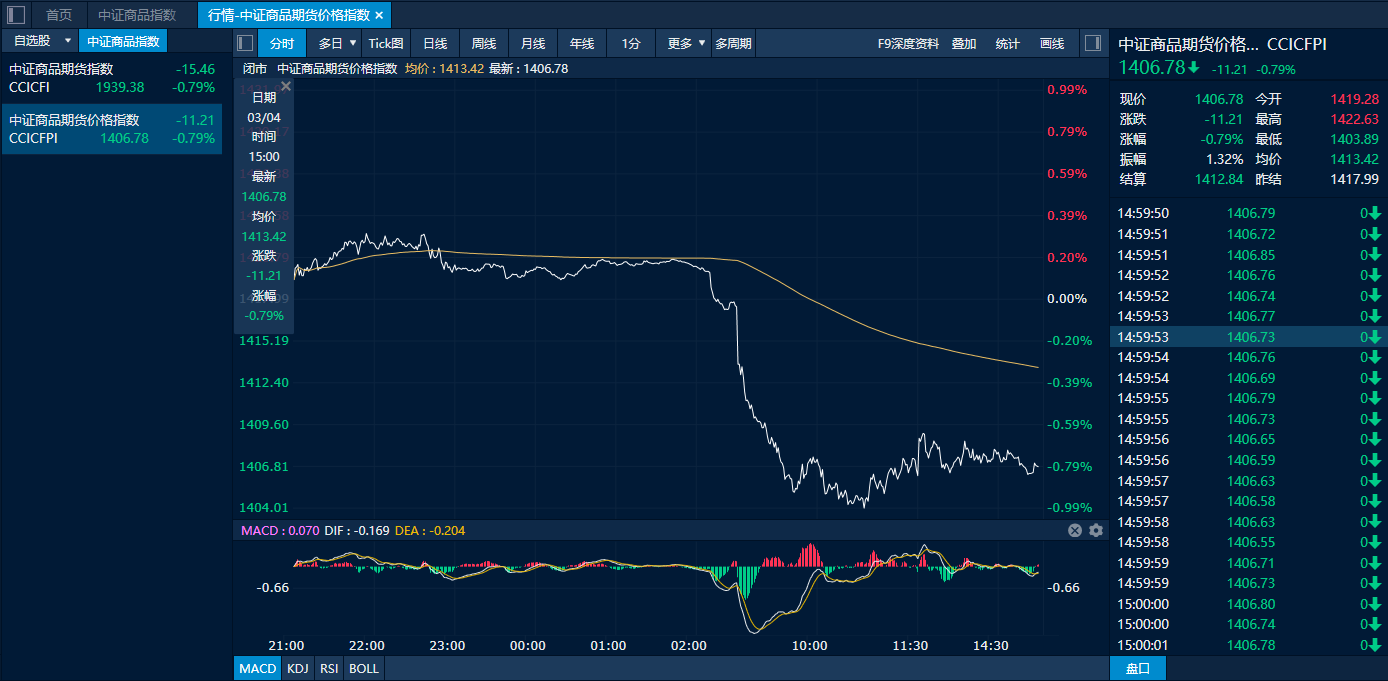This screenshot has height=681, width=1388.
Task: Close the 行情-中证商品期货价格指数 tab
Action: [379, 15]
